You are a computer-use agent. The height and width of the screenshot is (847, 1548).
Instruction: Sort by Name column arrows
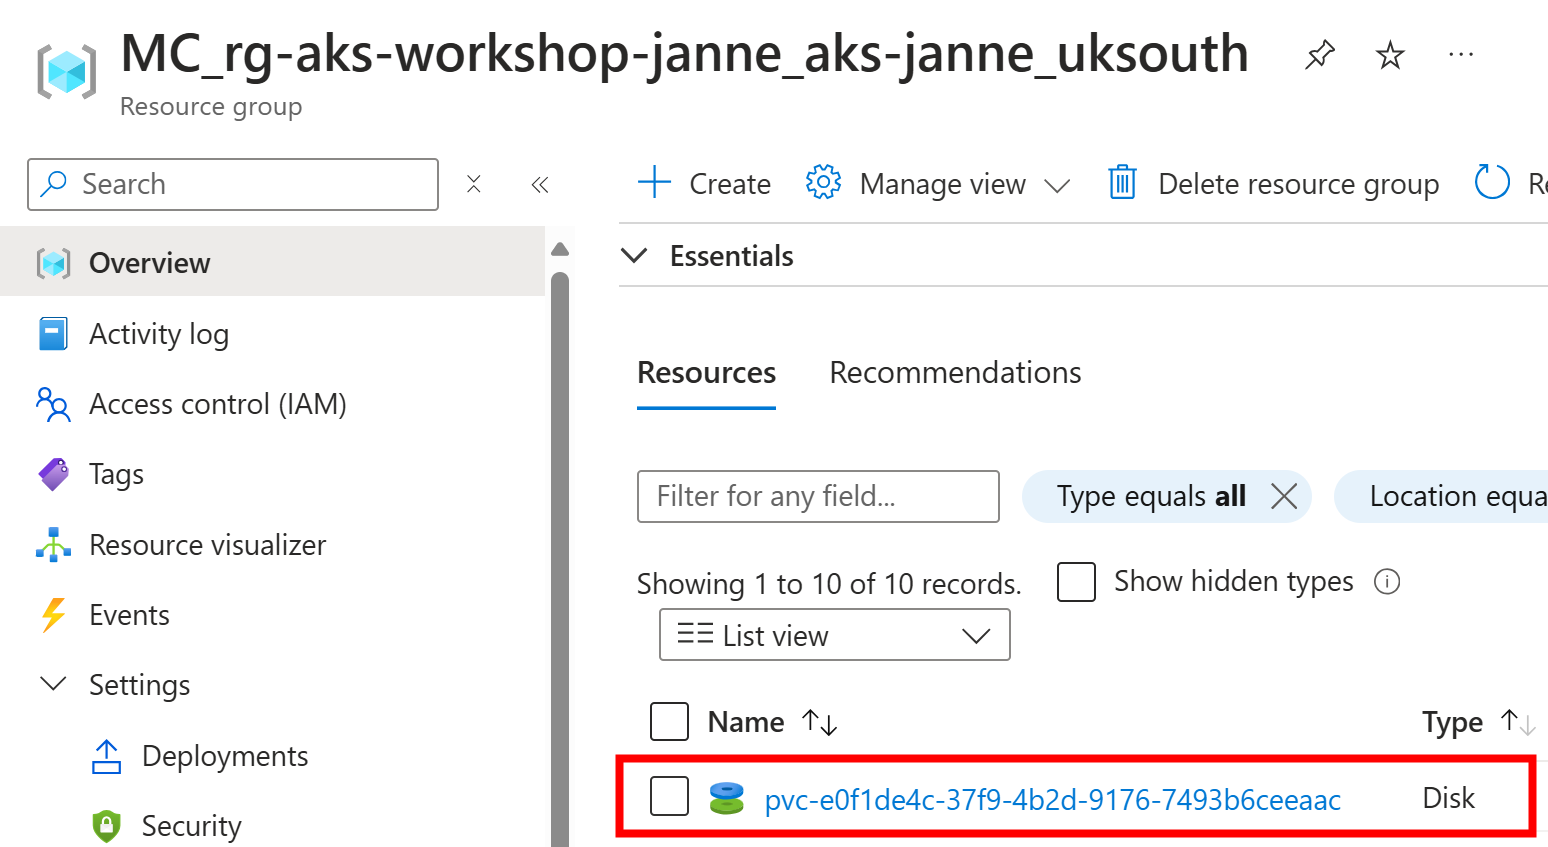pyautogui.click(x=820, y=722)
